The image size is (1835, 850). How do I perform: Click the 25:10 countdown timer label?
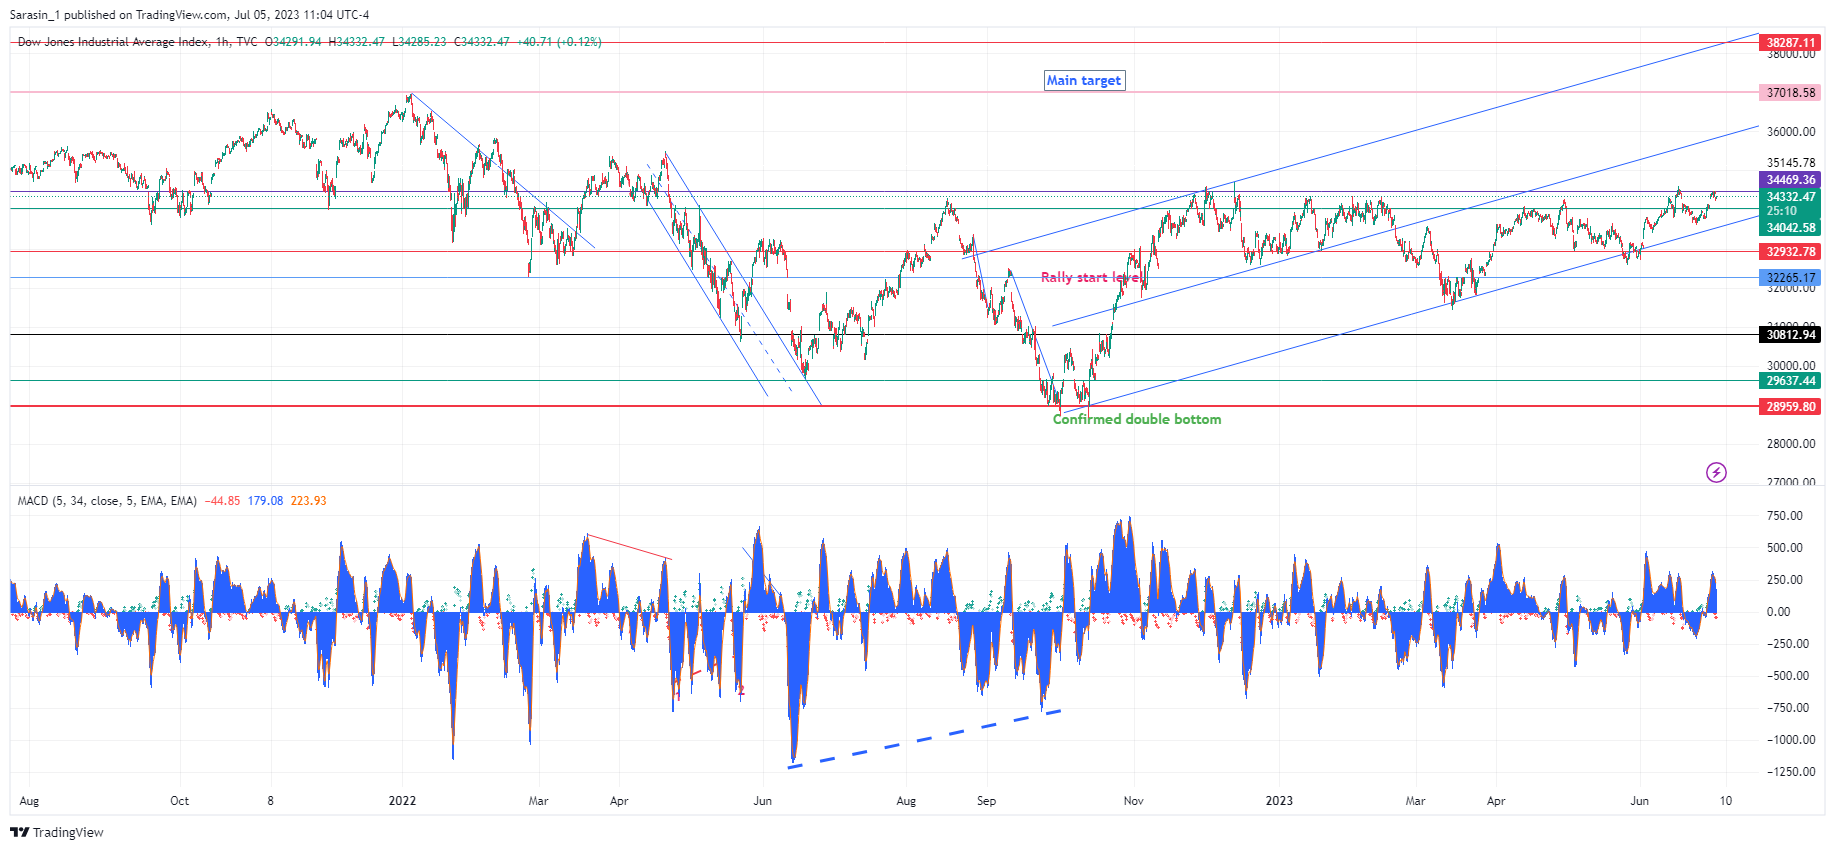(x=1781, y=211)
